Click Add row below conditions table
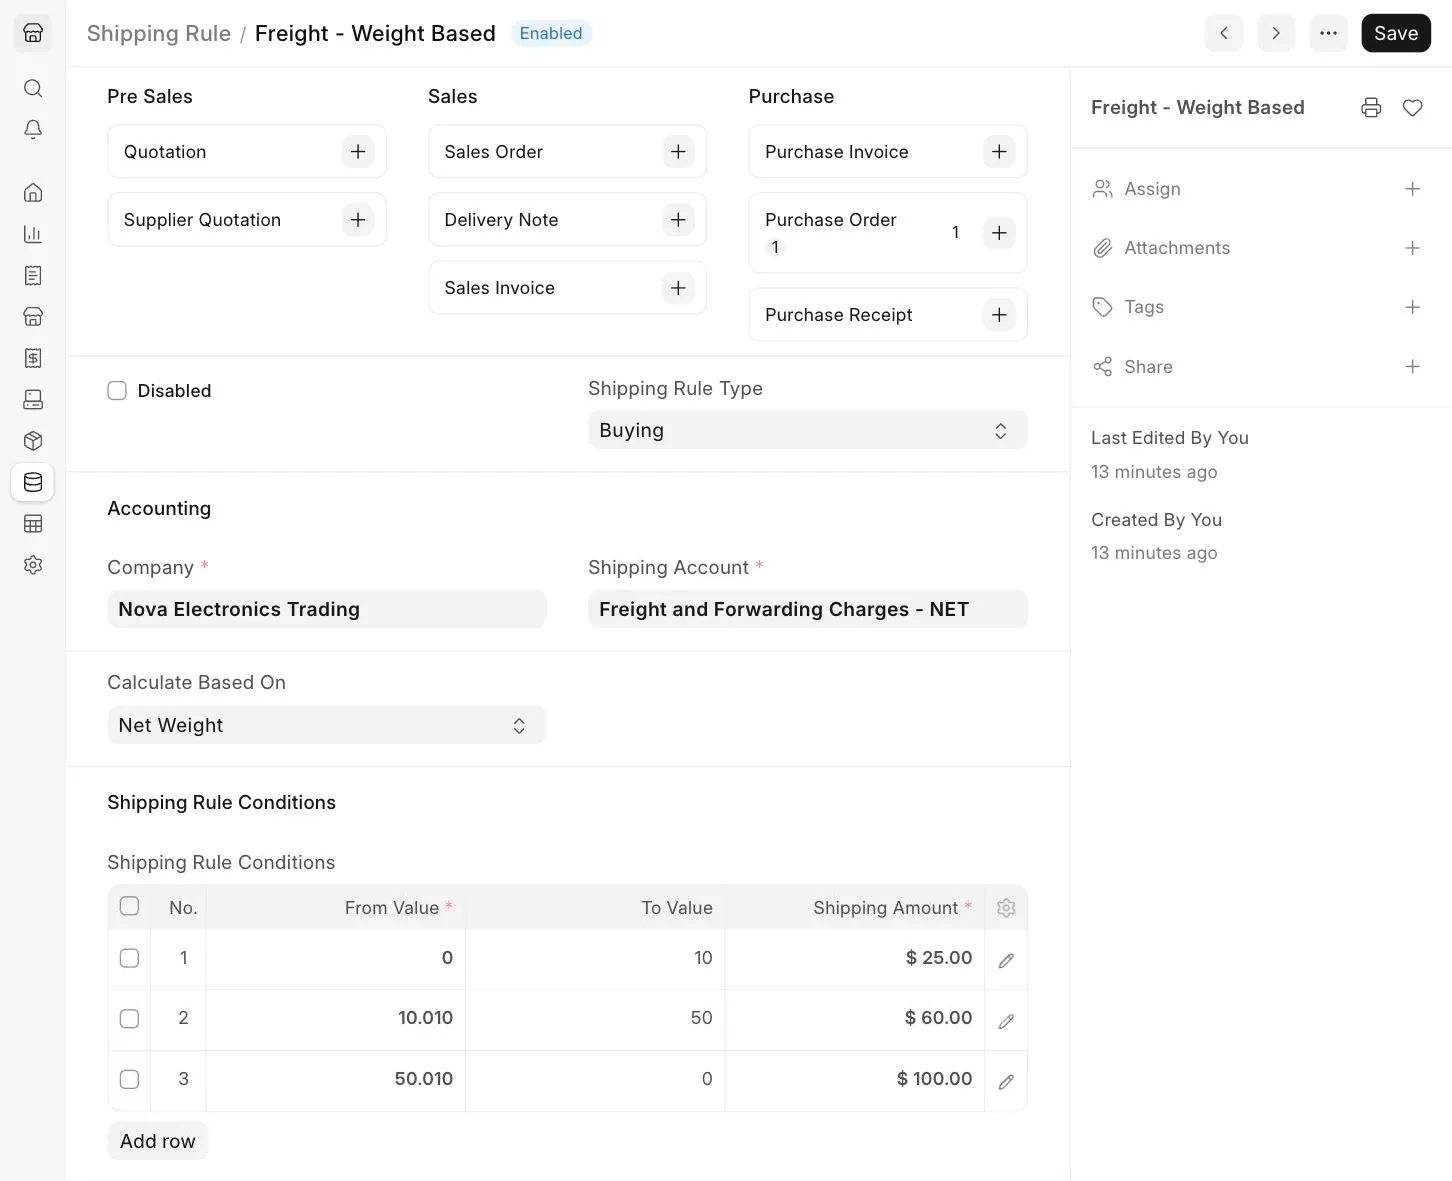1452x1181 pixels. [x=158, y=1141]
